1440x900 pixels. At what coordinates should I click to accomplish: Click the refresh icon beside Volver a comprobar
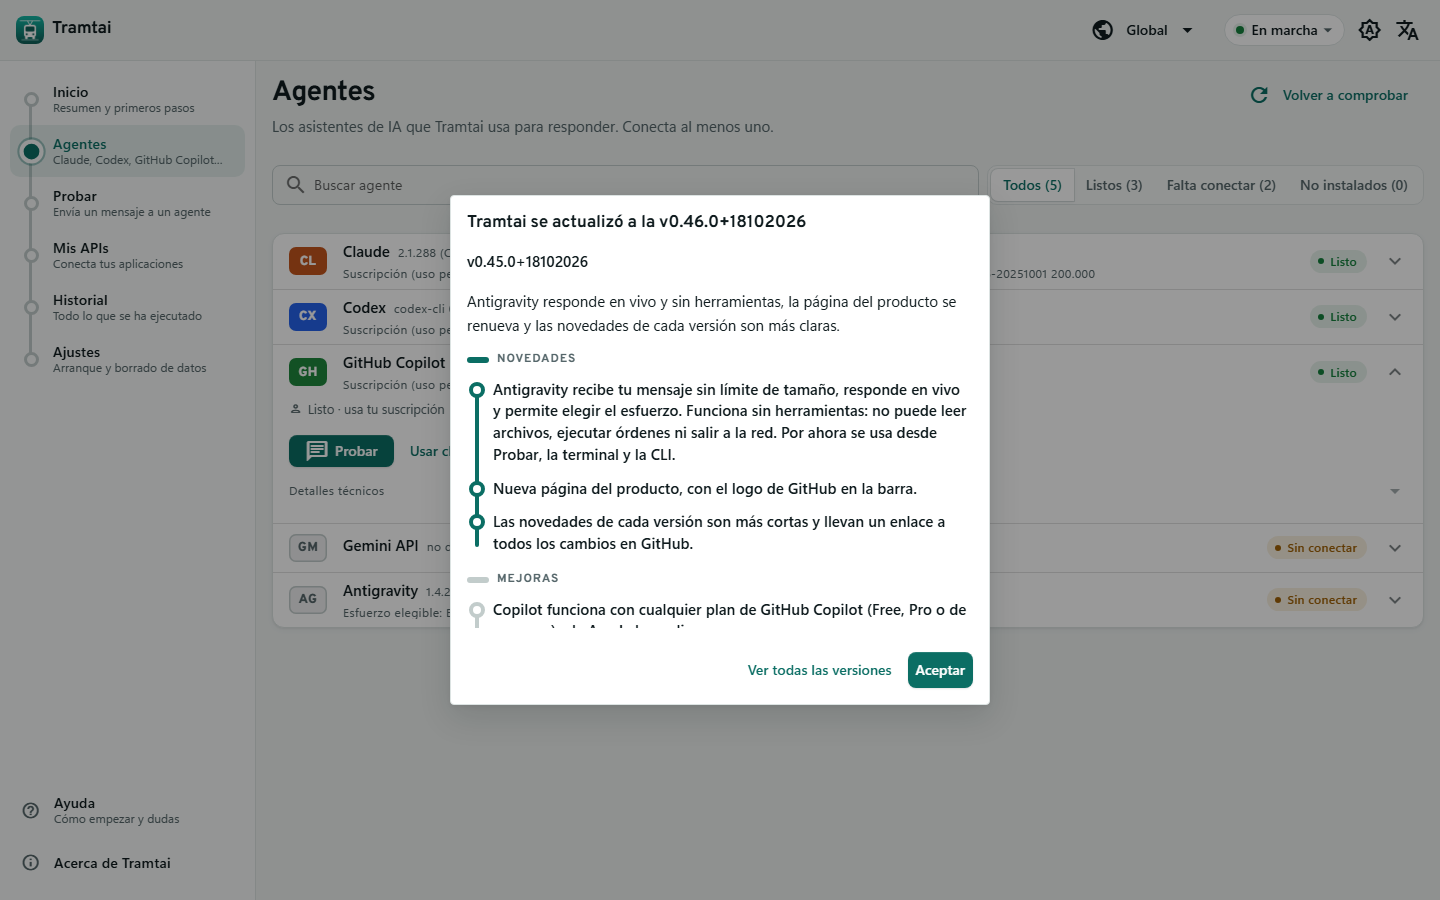(x=1260, y=95)
